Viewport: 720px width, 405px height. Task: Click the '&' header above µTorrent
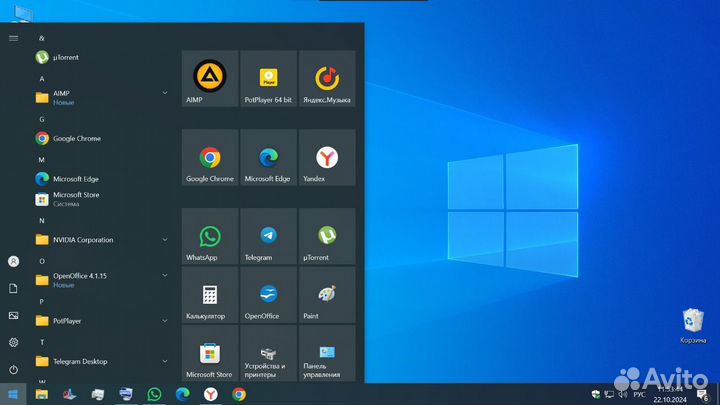point(42,38)
